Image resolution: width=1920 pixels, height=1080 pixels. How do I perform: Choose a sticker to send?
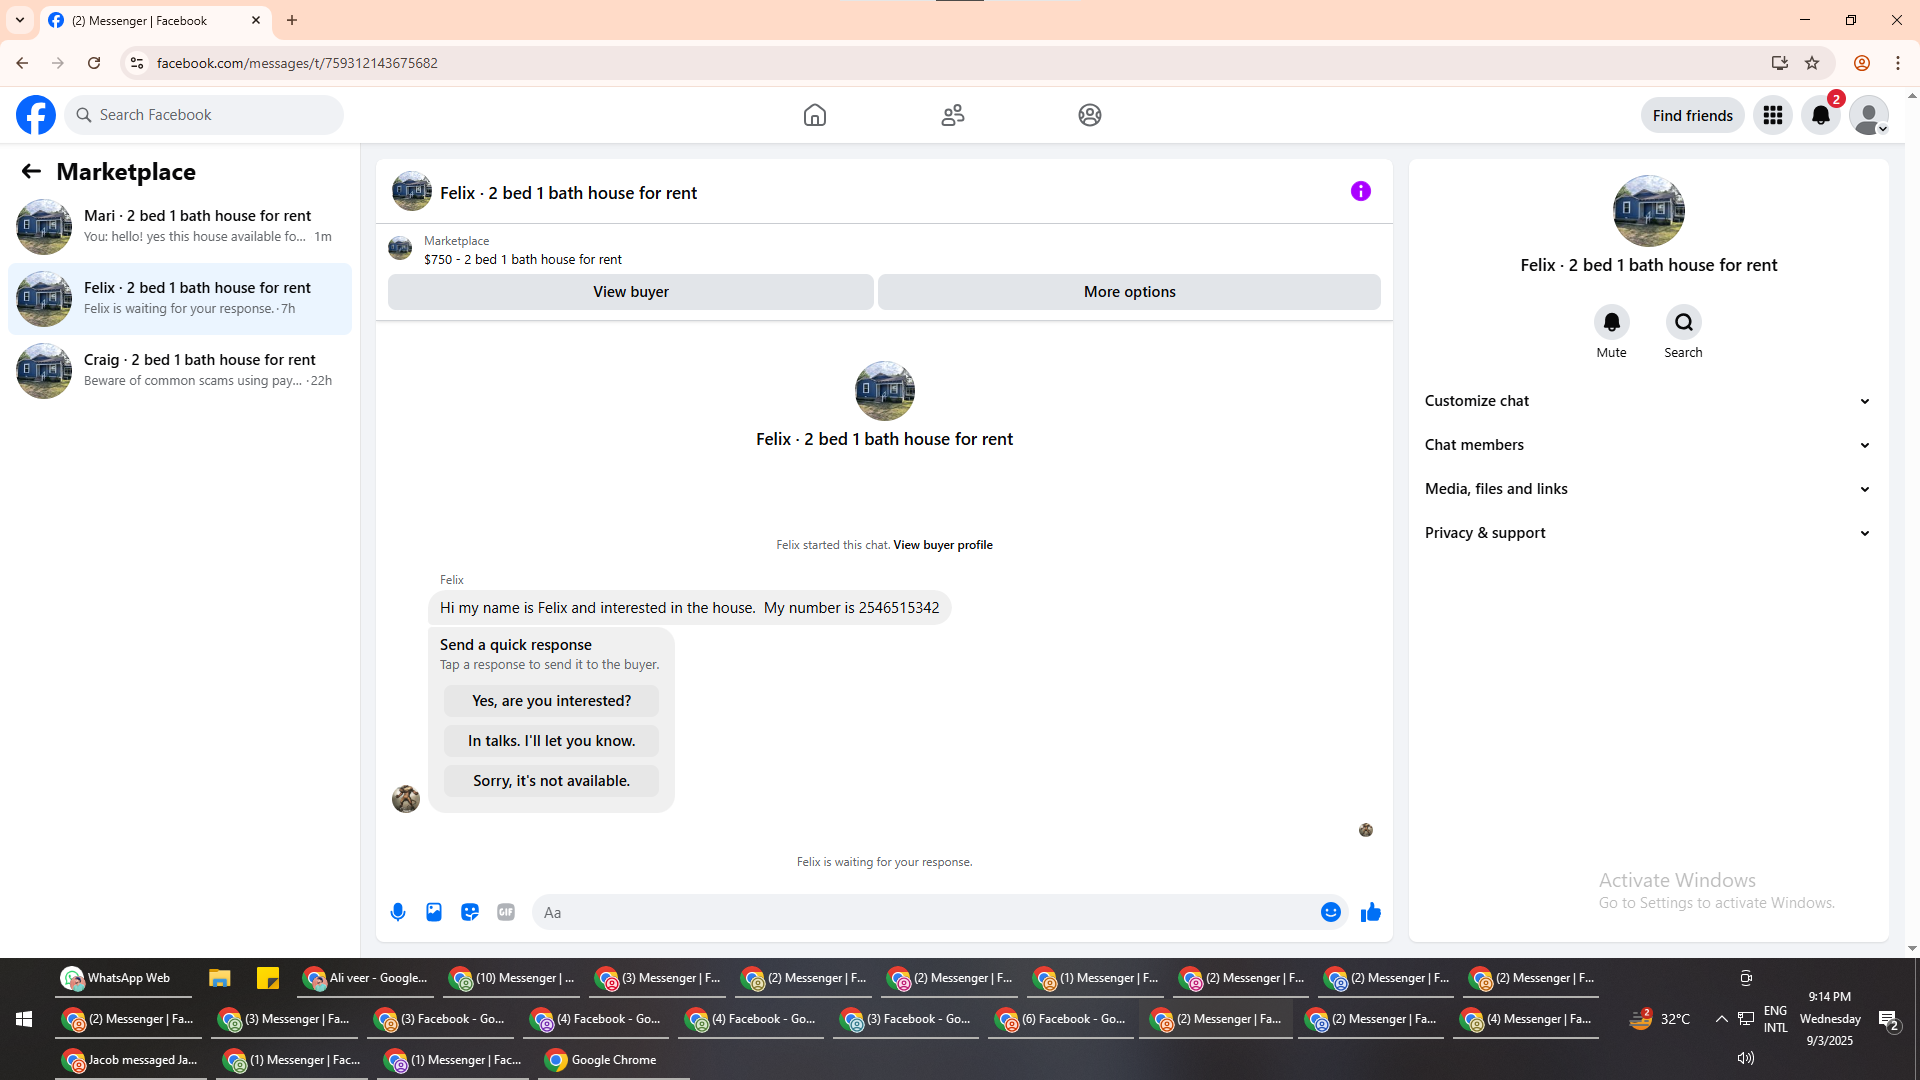[x=470, y=912]
